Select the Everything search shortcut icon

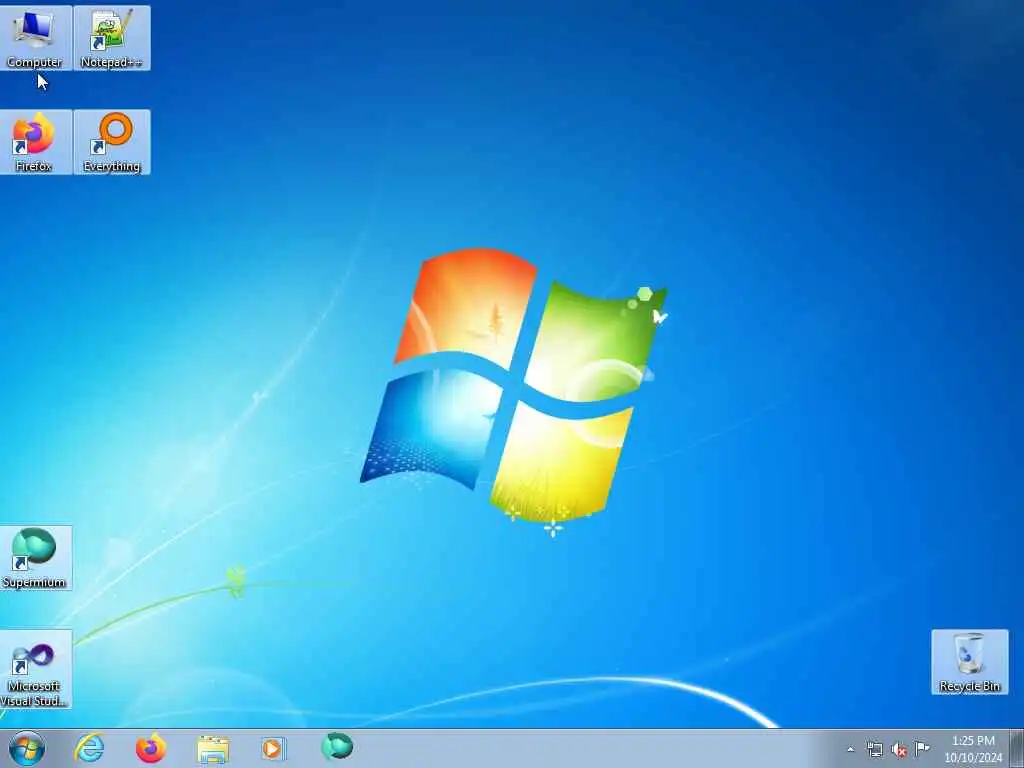(x=112, y=142)
